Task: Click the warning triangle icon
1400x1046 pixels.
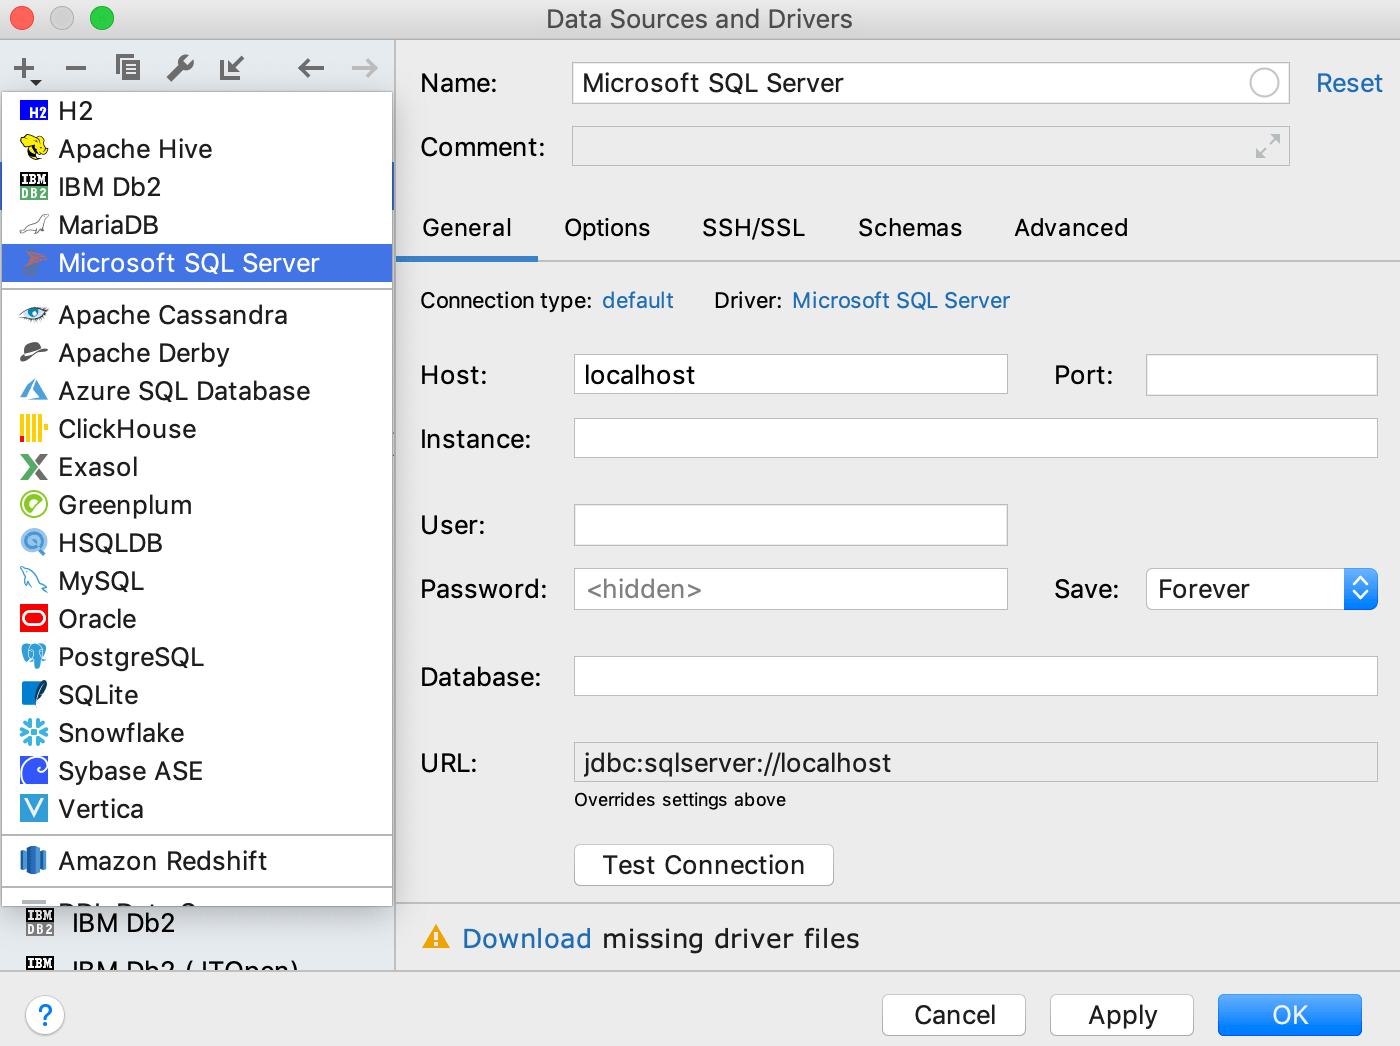Action: point(436,937)
